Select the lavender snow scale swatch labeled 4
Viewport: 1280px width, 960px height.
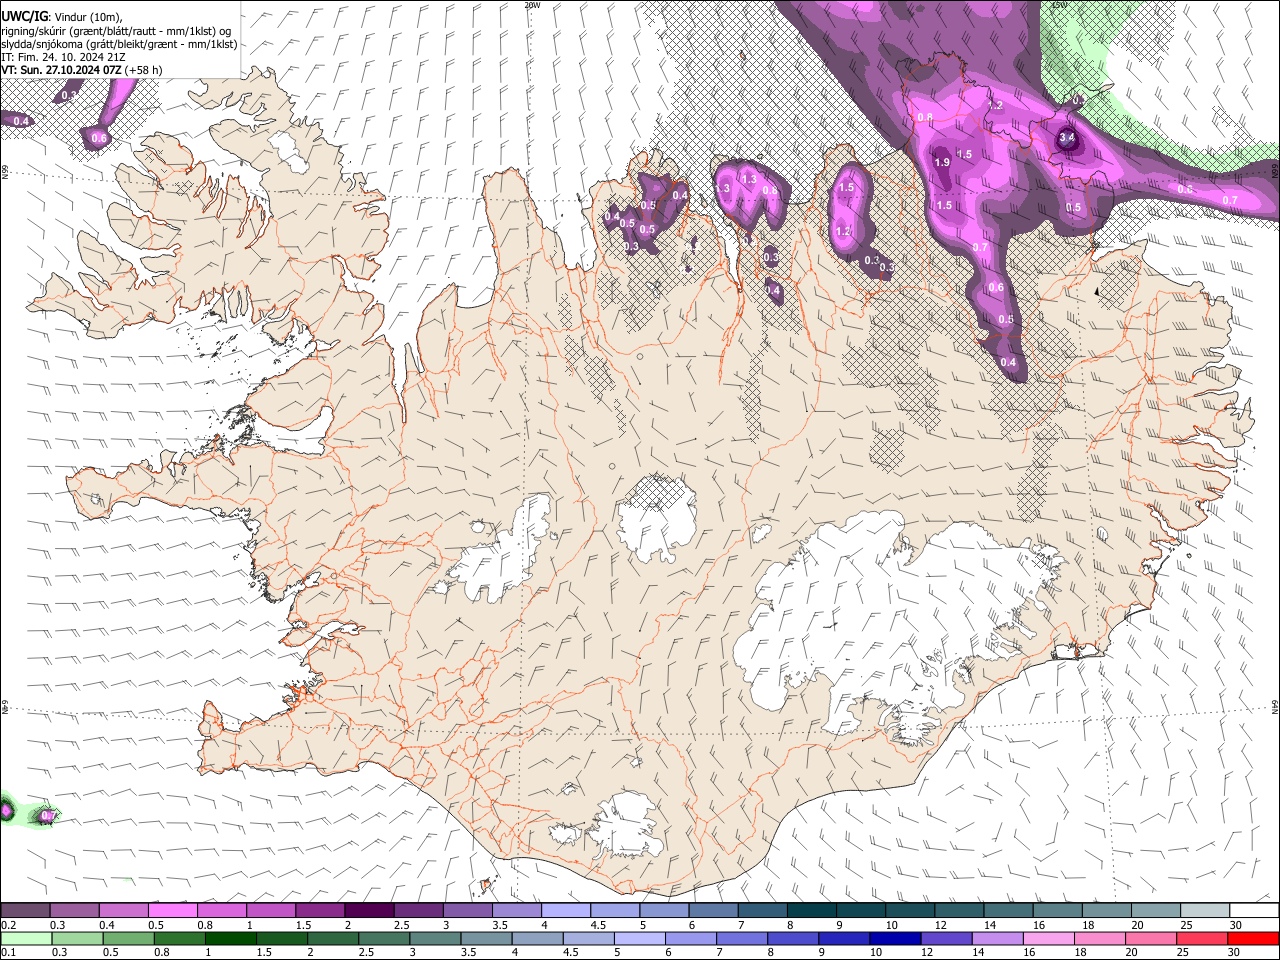565,911
